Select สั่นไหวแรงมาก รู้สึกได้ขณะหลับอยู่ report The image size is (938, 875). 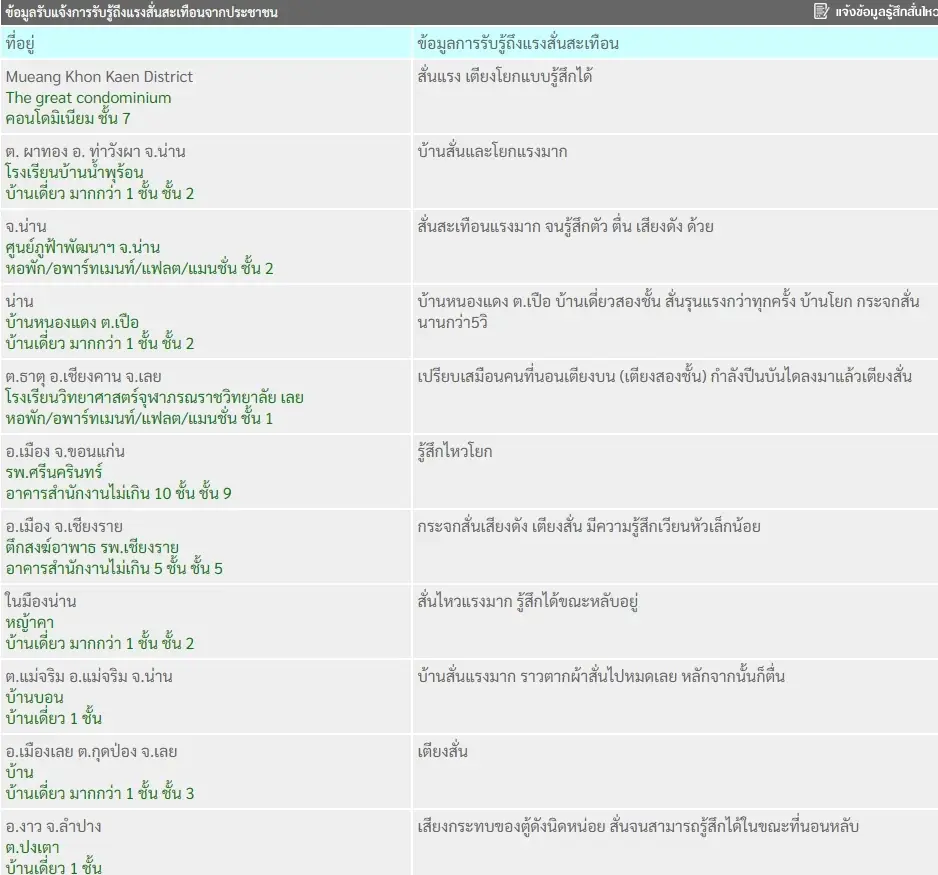[528, 602]
